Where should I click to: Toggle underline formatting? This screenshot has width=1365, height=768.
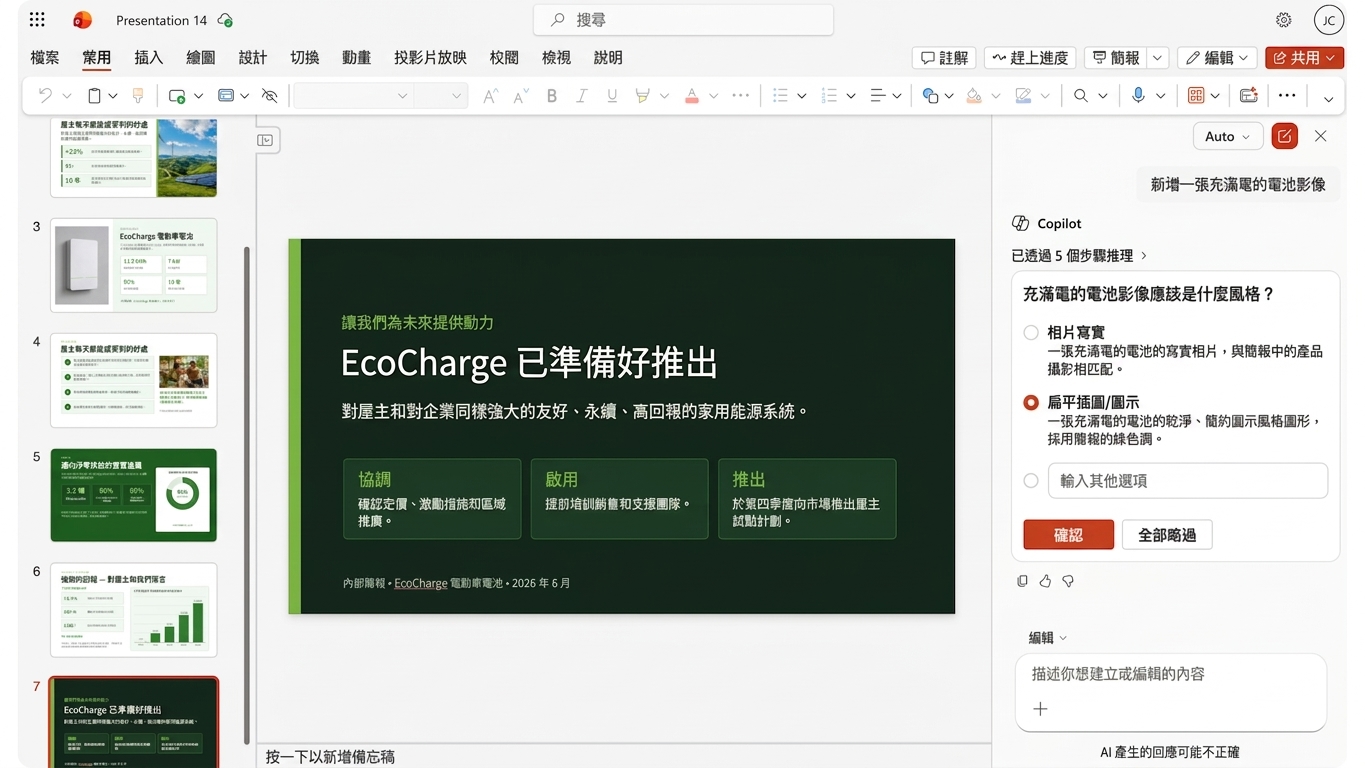pos(612,96)
